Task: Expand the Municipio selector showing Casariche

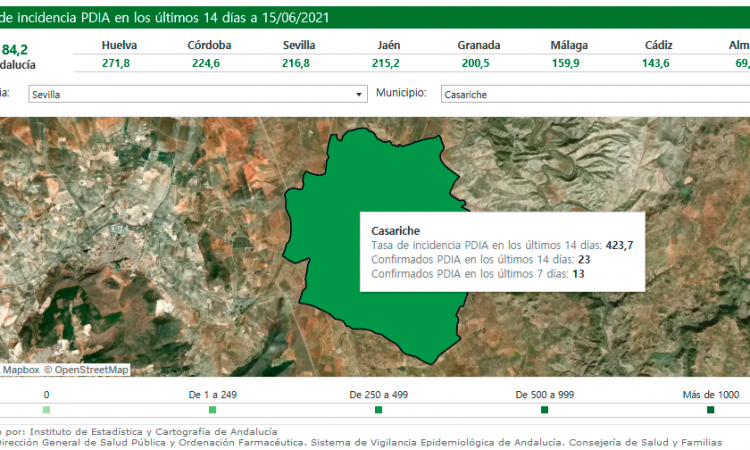Action: point(590,94)
